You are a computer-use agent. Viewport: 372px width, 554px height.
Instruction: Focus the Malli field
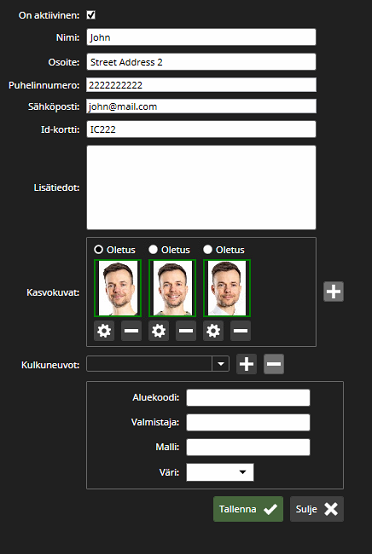248,447
